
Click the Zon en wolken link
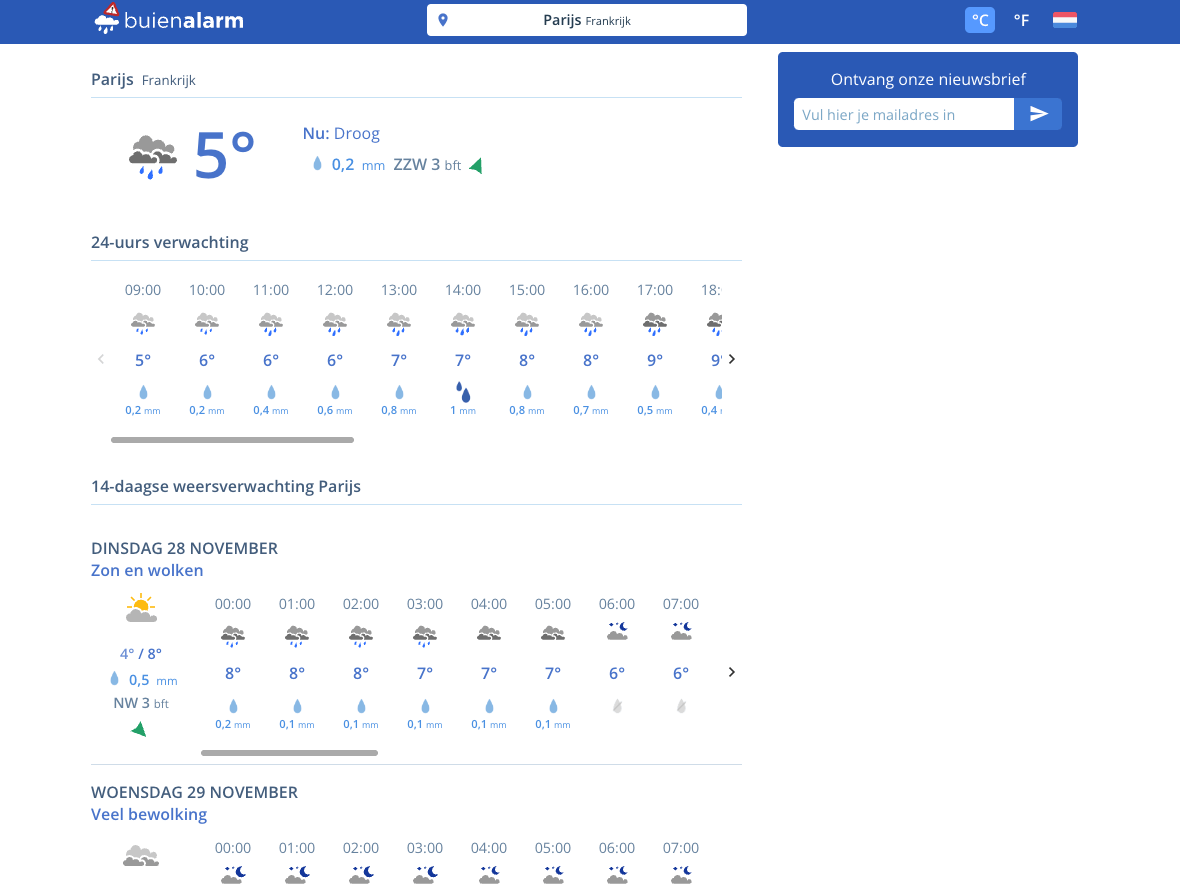(147, 571)
